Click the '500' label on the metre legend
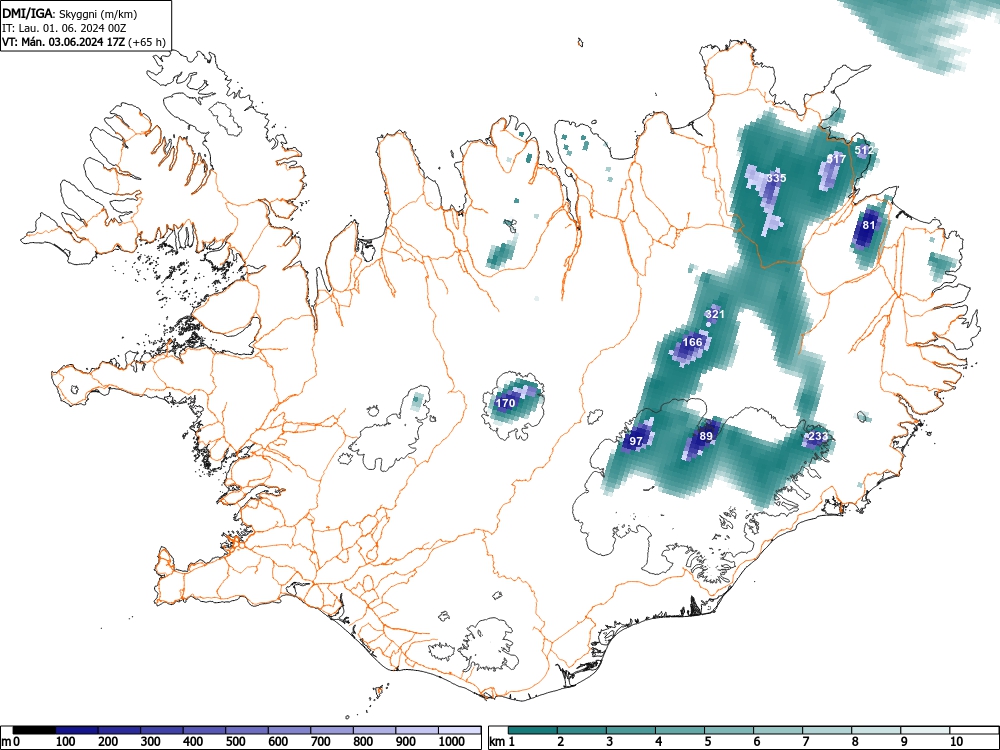The width and height of the screenshot is (1000, 750). [x=235, y=742]
